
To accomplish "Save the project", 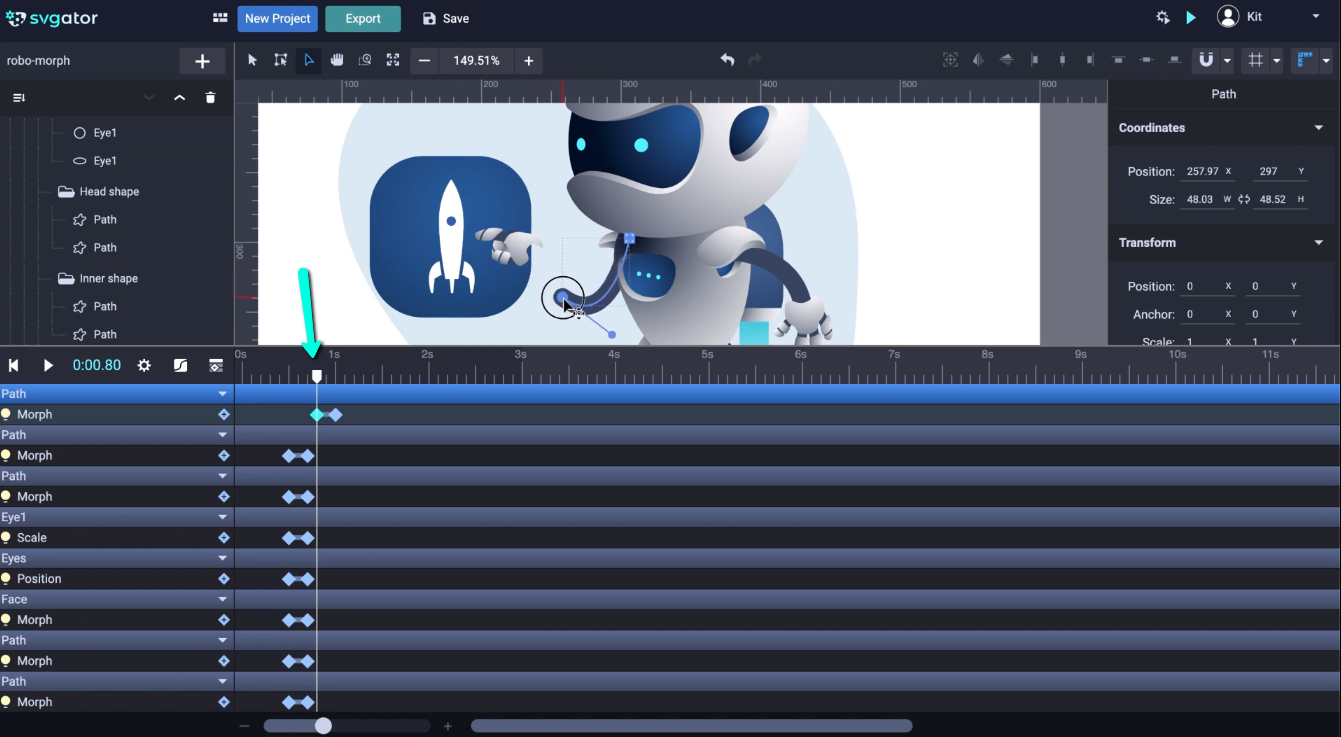I will (x=445, y=18).
